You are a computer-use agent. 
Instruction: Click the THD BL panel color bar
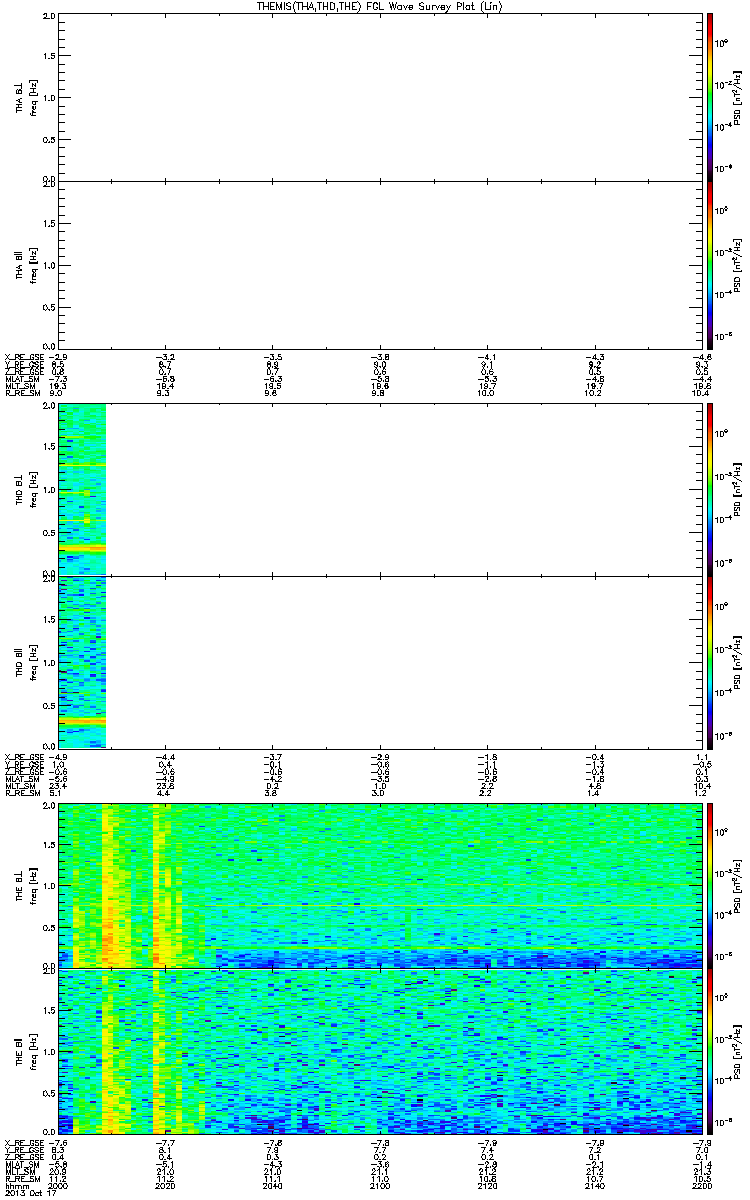pyautogui.click(x=709, y=488)
